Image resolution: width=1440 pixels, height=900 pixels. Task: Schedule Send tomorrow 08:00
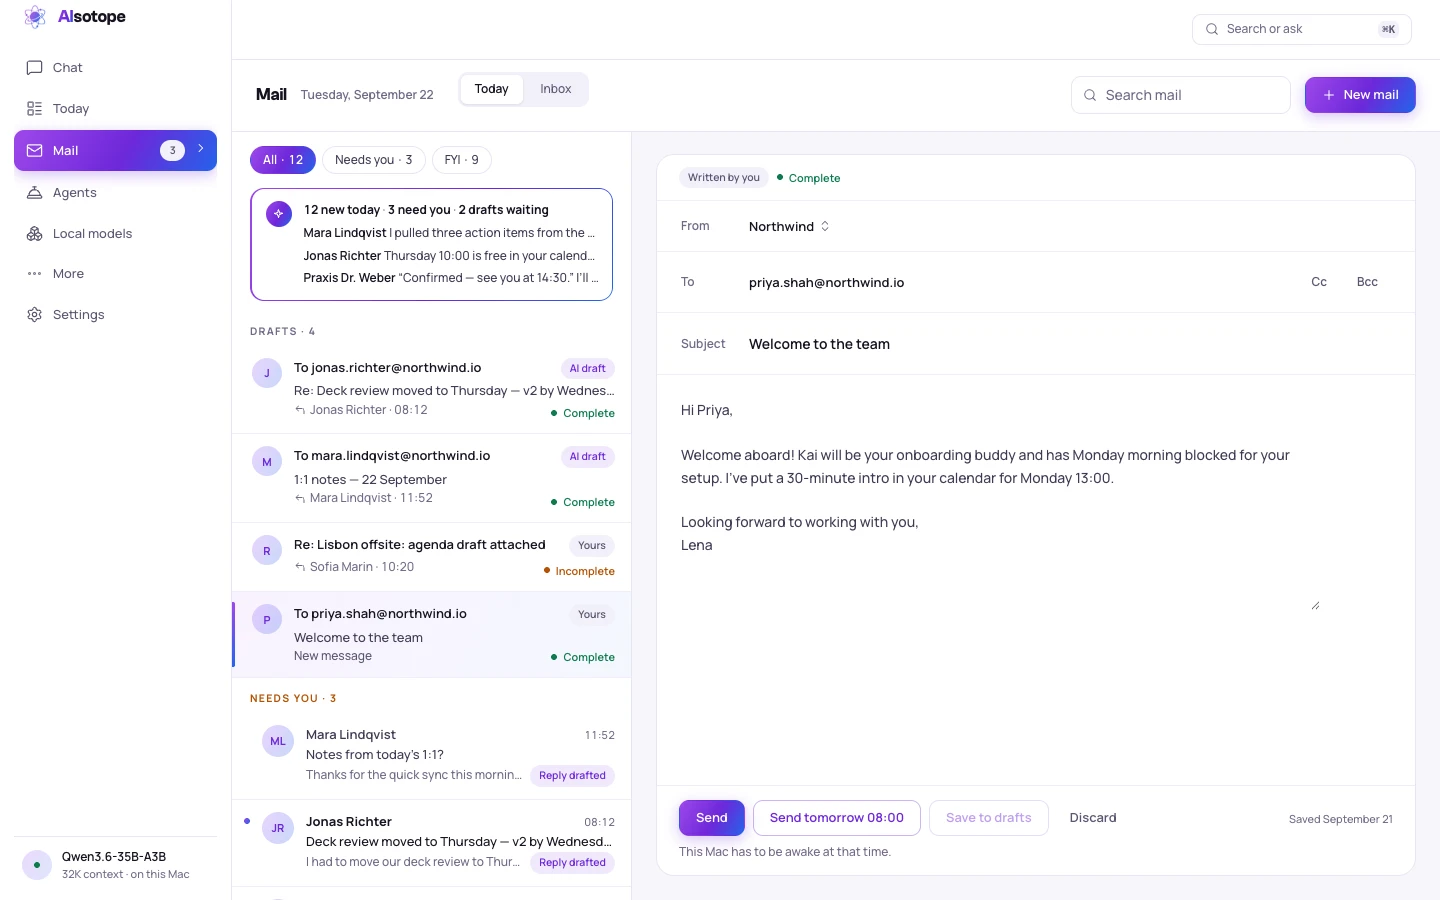coord(837,818)
